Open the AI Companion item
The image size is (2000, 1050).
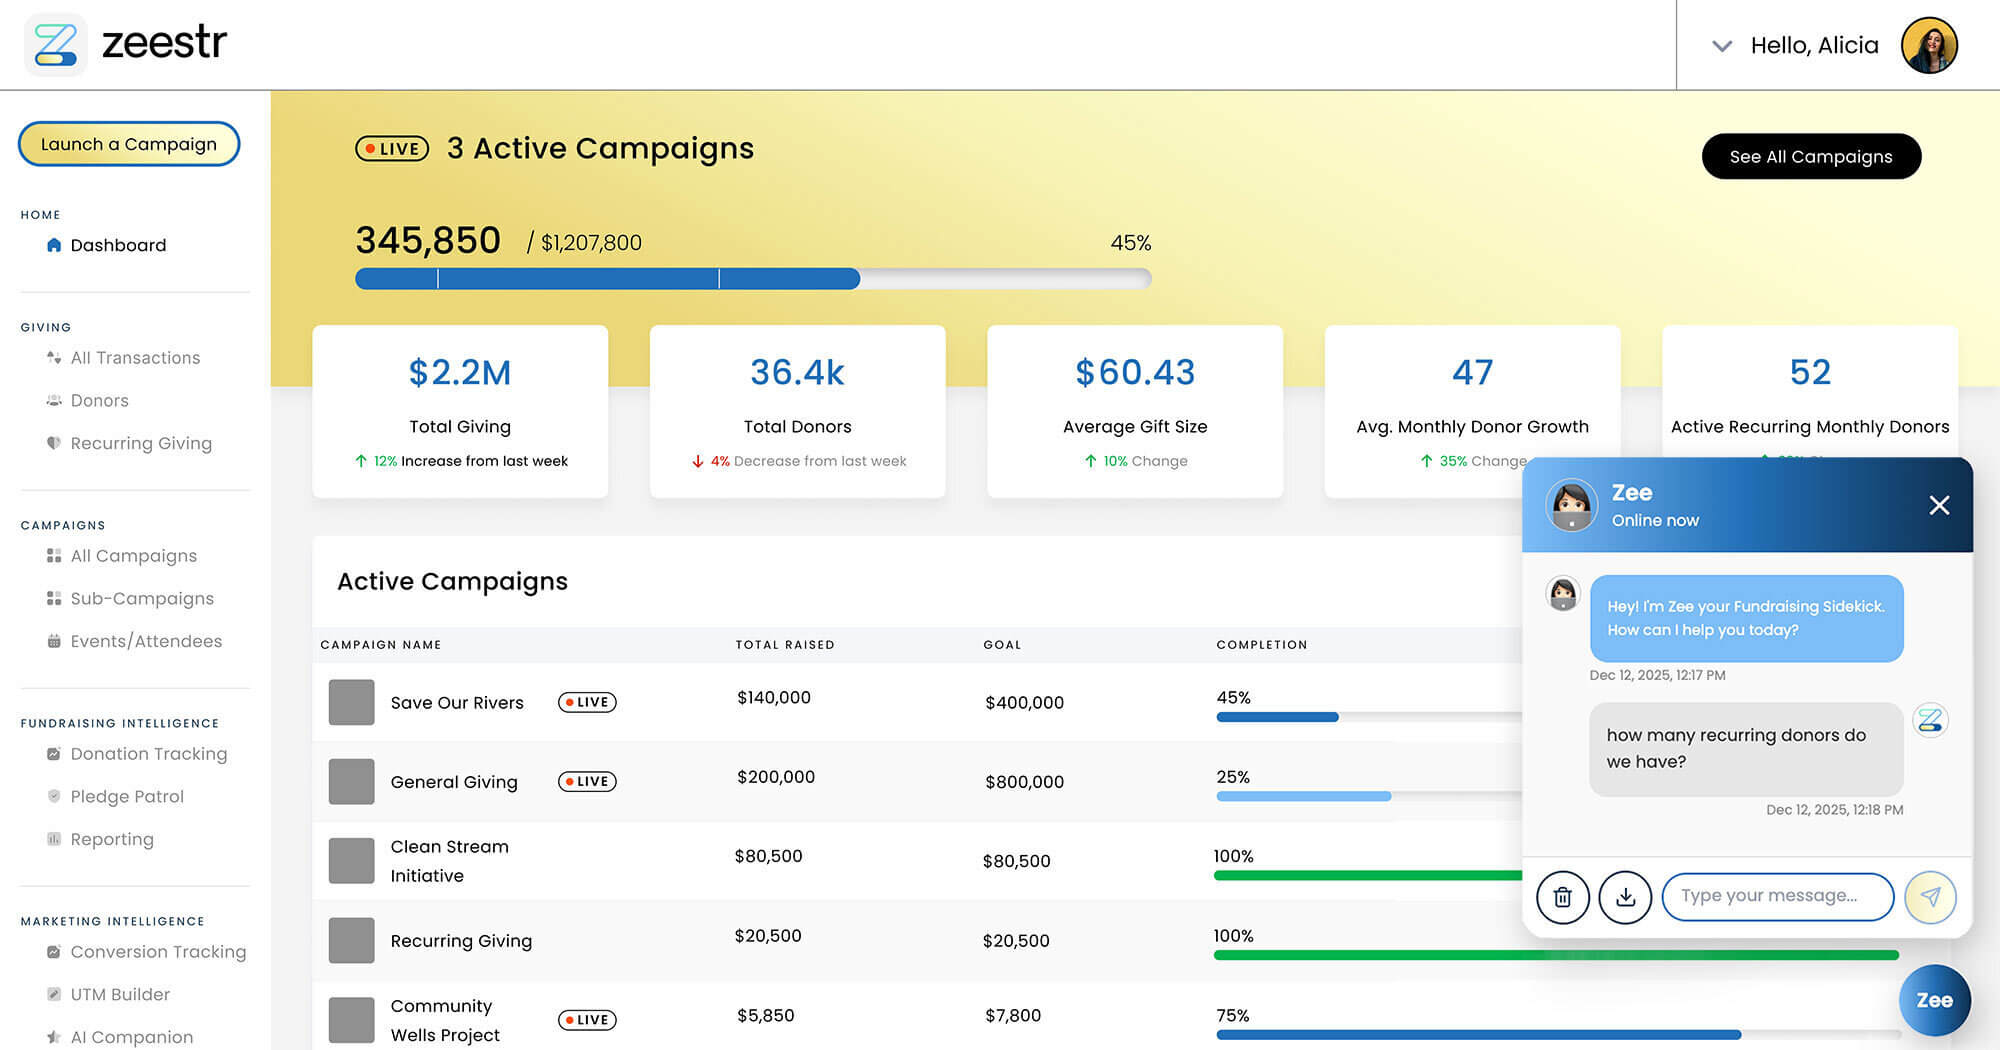(131, 1037)
